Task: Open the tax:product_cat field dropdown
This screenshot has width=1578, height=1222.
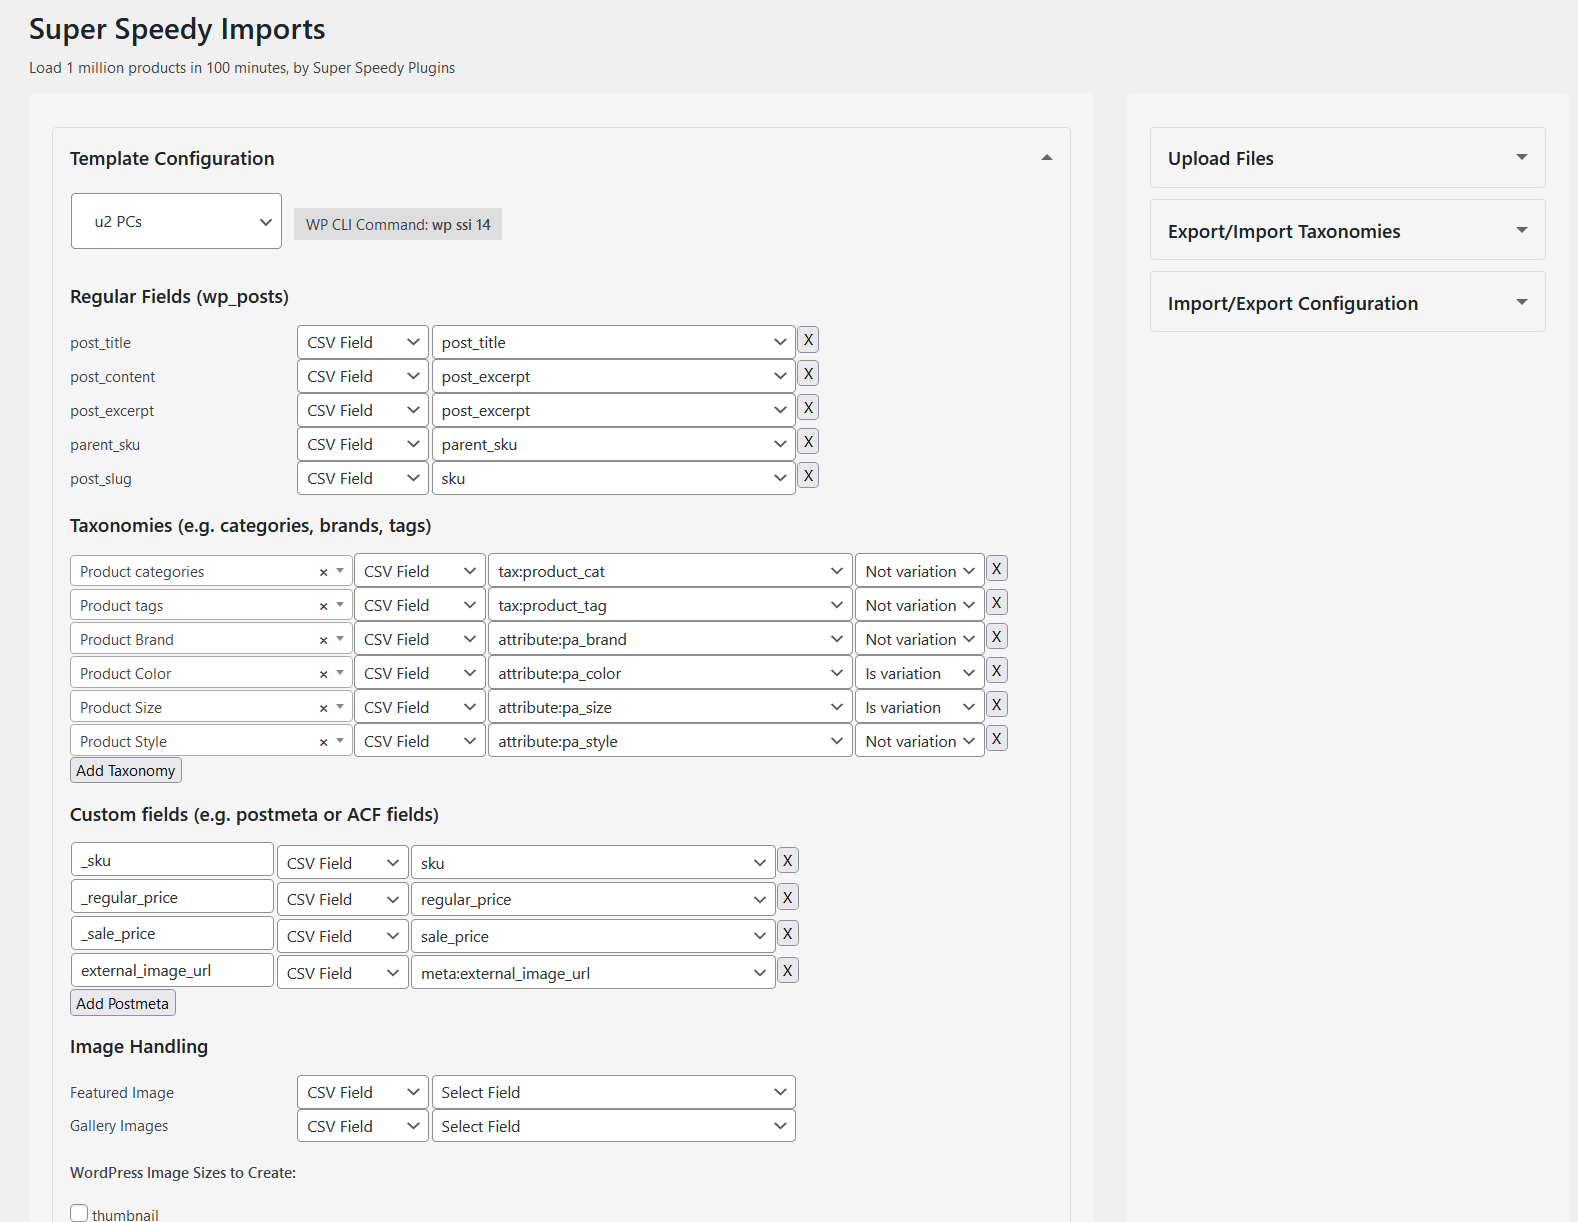Action: click(x=670, y=571)
